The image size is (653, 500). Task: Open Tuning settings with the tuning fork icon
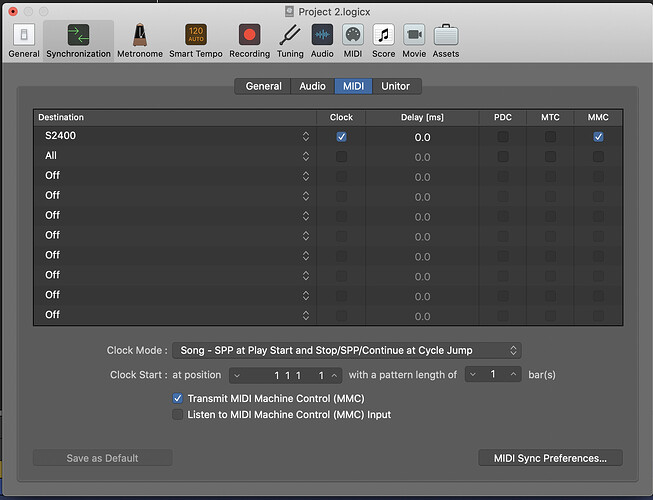tap(290, 41)
